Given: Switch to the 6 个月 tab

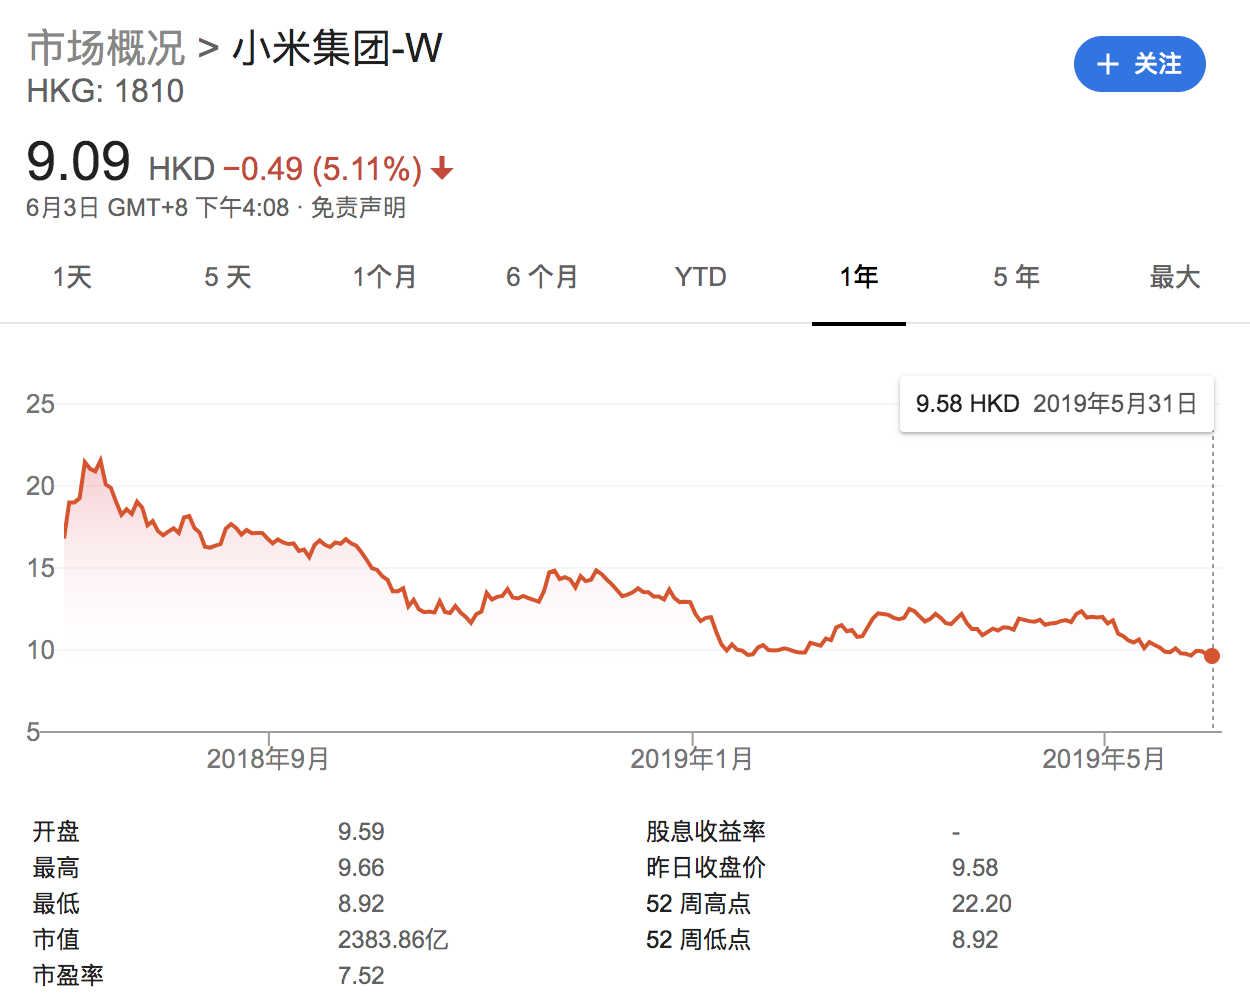Looking at the screenshot, I should pyautogui.click(x=542, y=277).
